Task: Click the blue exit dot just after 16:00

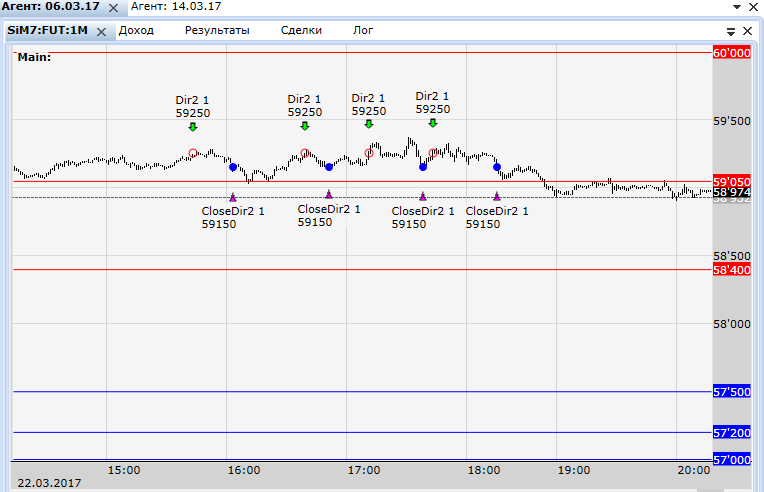Action: point(233,167)
